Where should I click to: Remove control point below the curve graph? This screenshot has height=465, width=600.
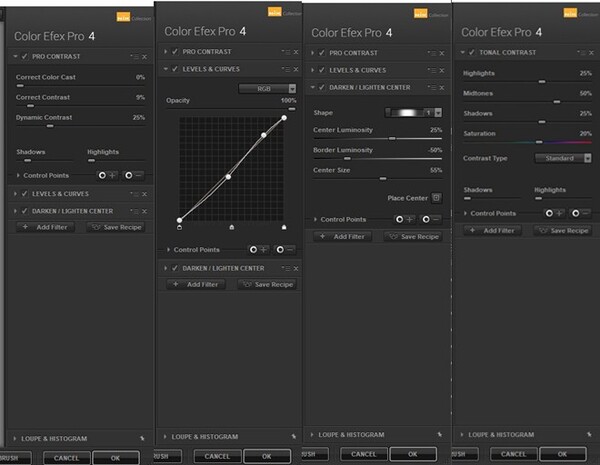coord(285,250)
